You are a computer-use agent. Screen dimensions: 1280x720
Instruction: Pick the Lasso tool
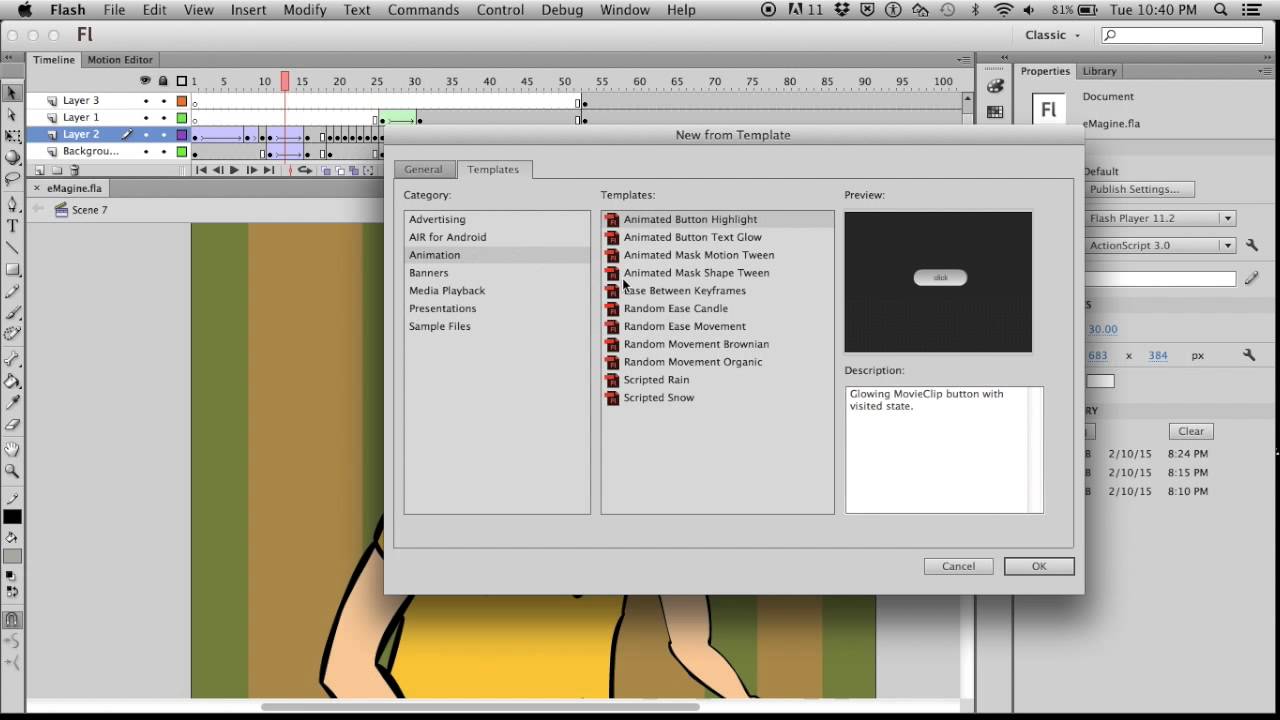(x=12, y=179)
